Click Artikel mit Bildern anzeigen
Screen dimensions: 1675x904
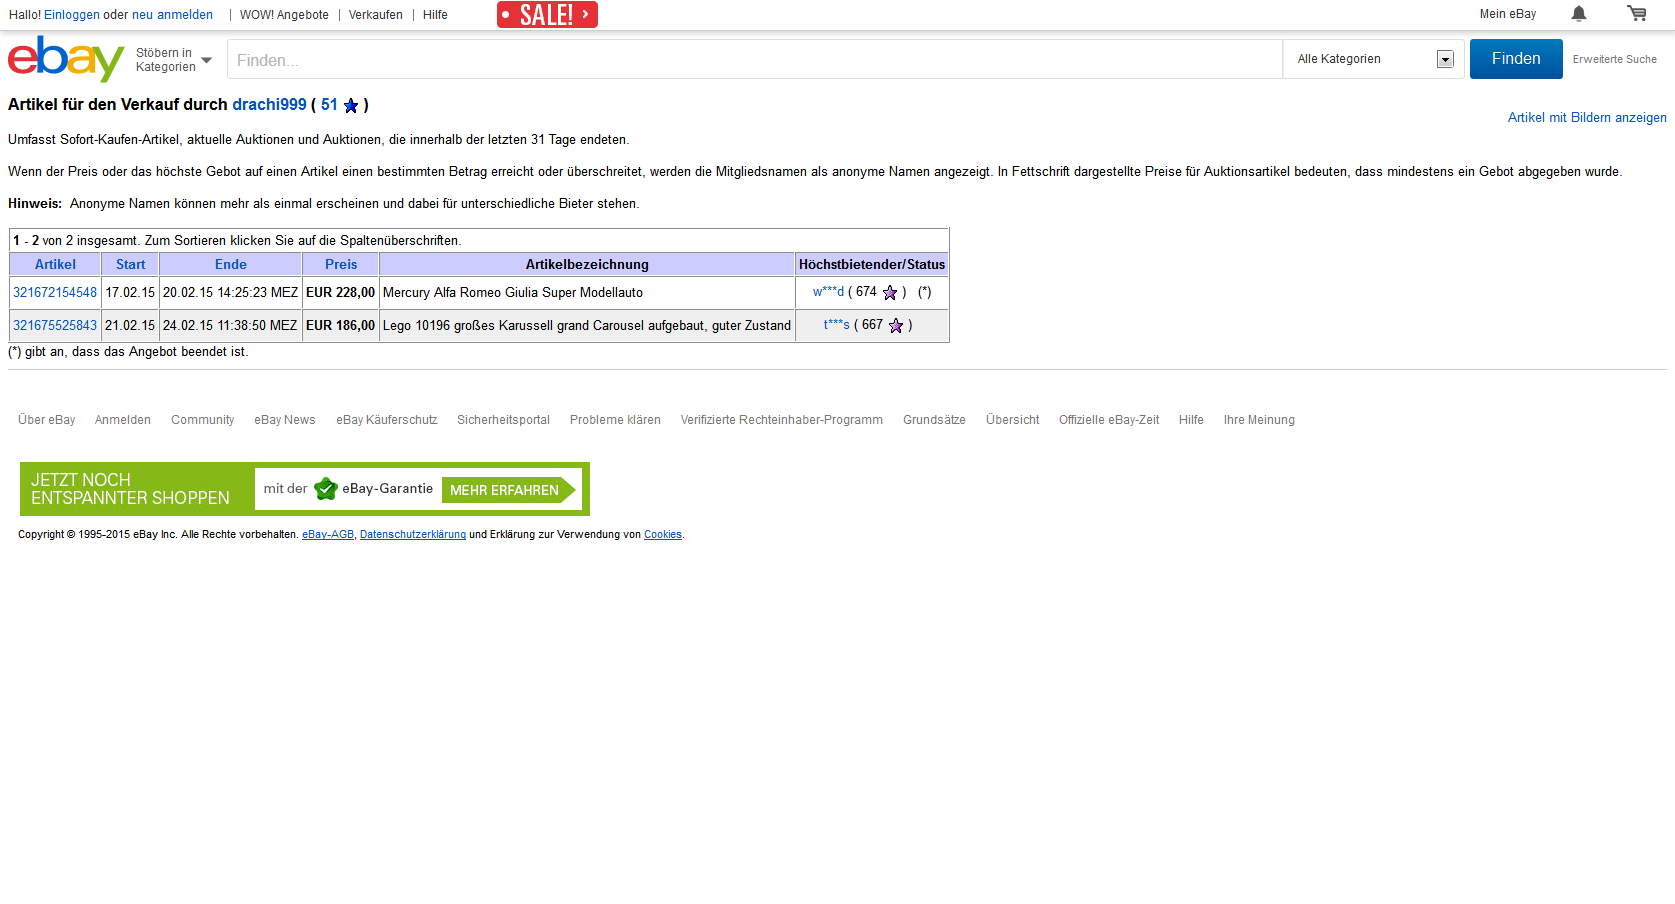(1587, 118)
